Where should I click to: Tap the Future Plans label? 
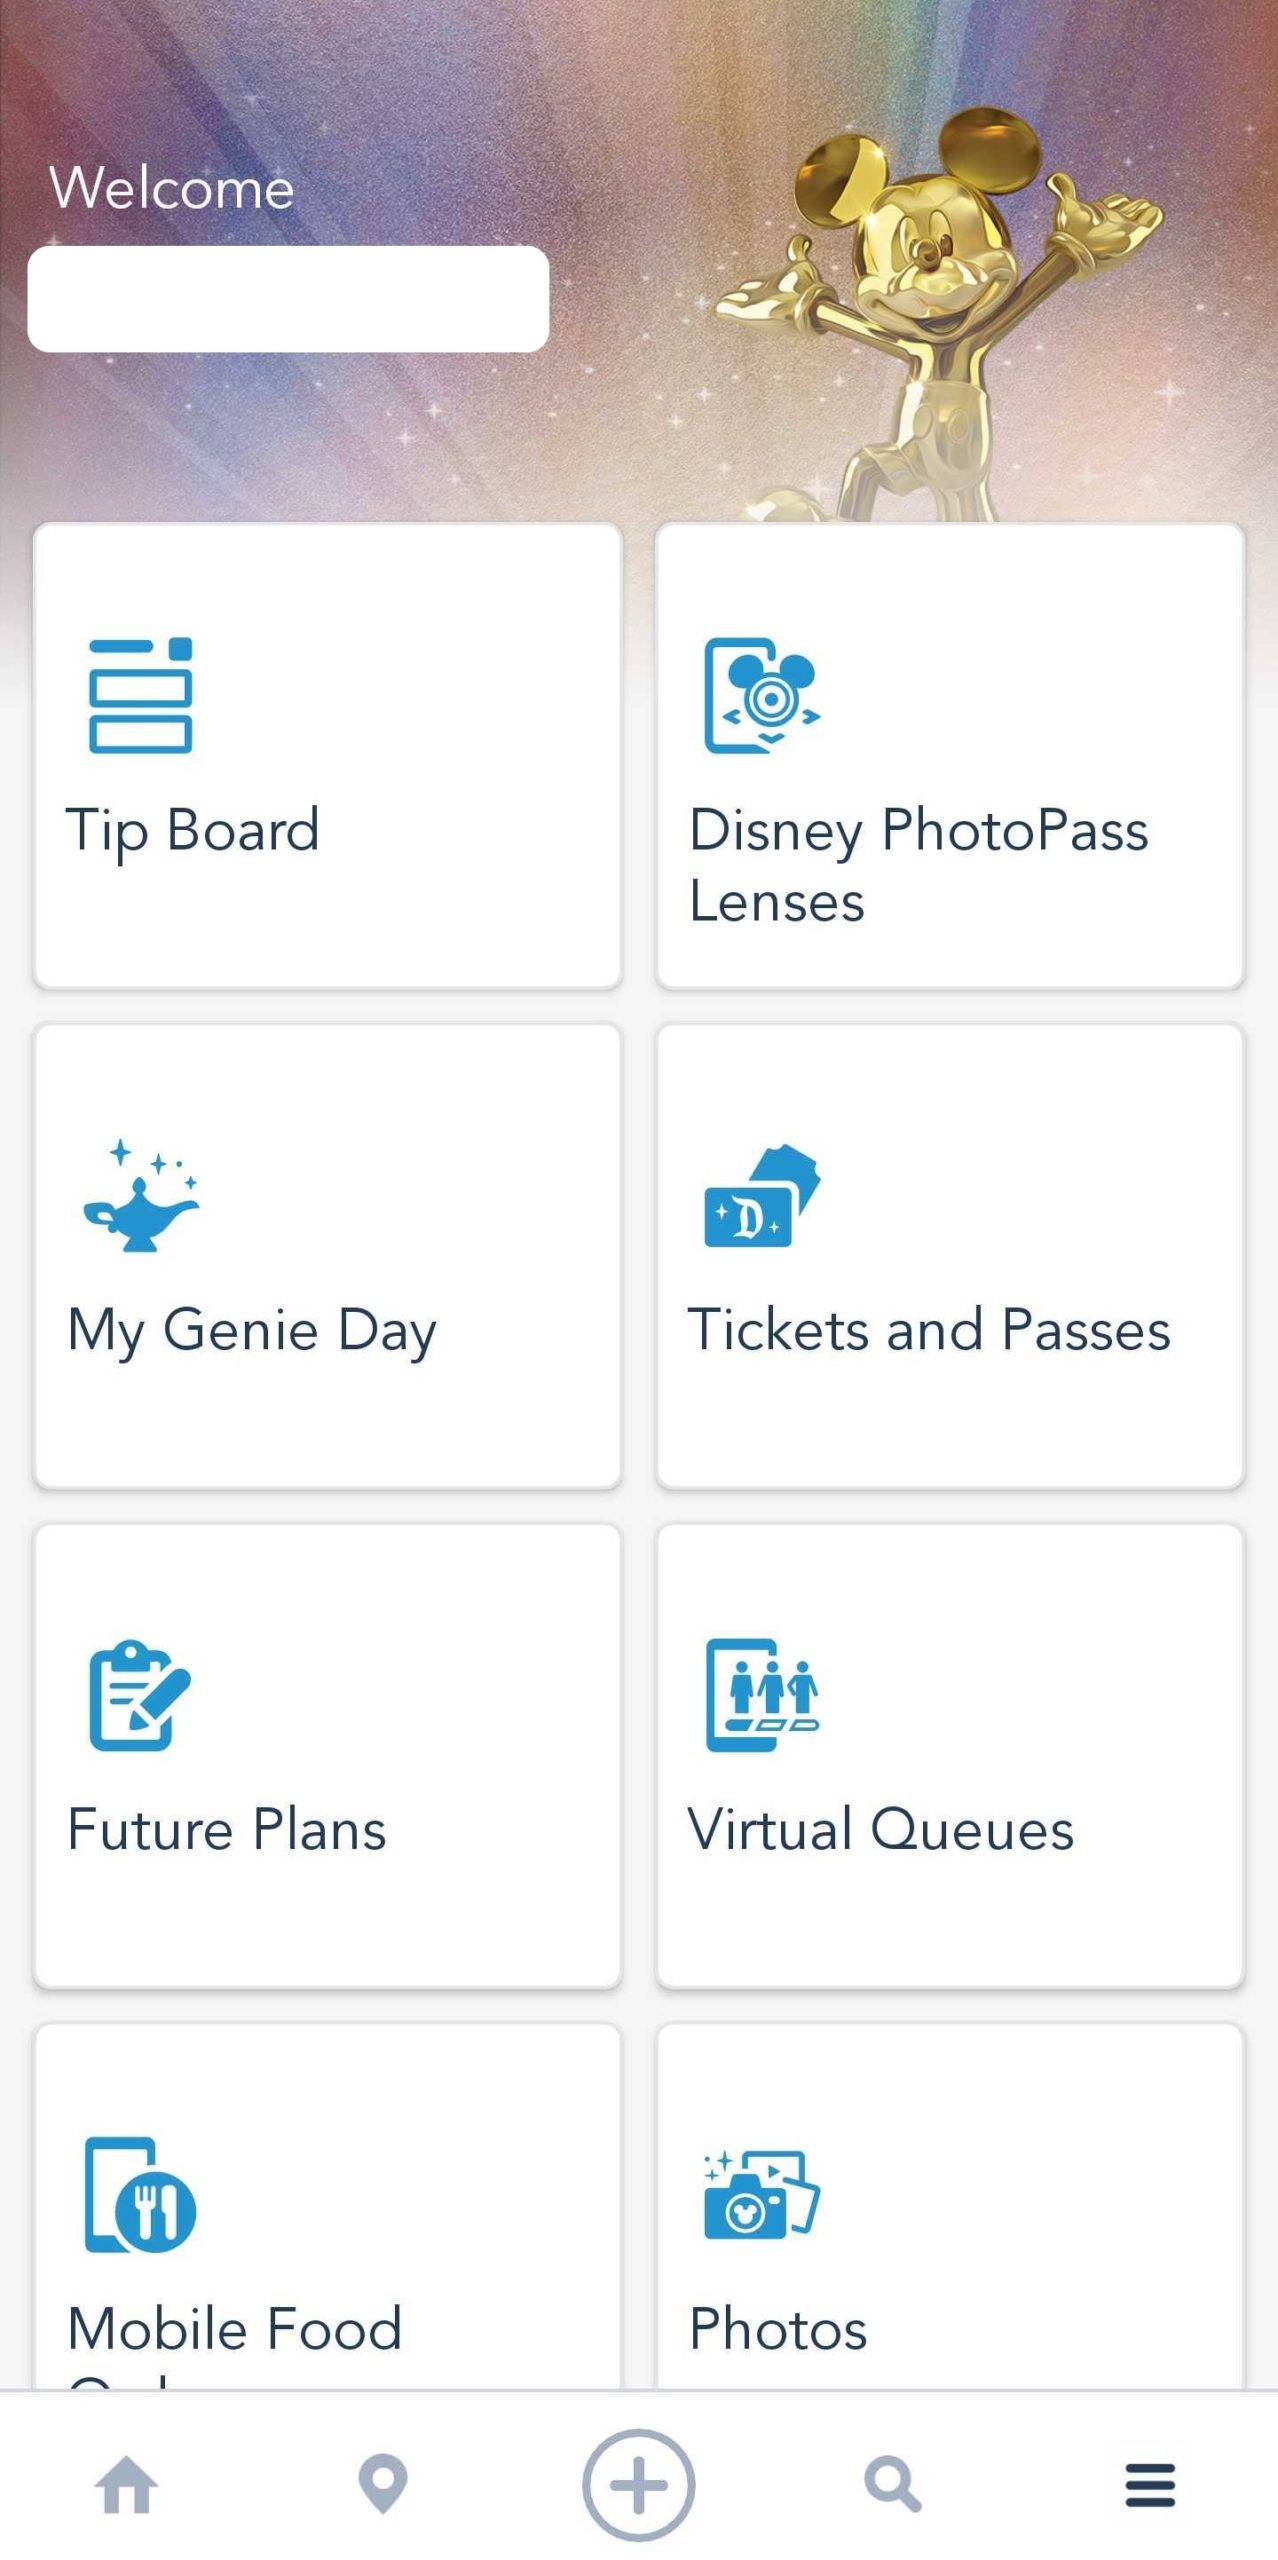click(x=227, y=1830)
